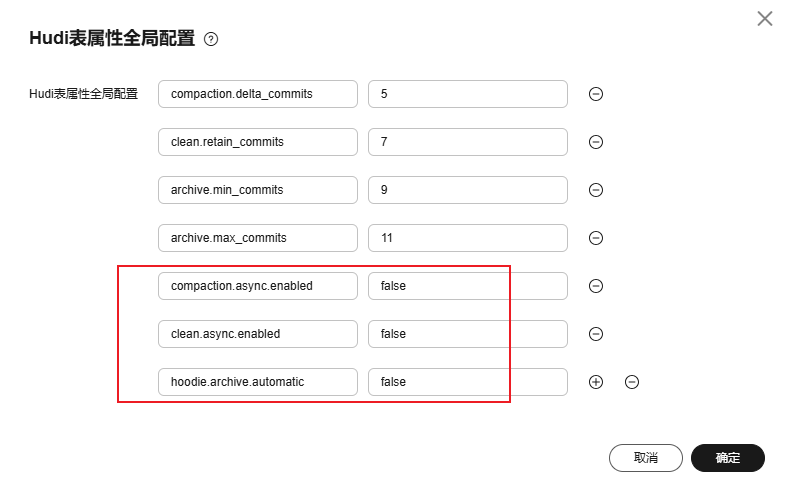
Task: Delete archive.min_commits entry with minus icon
Action: [596, 190]
